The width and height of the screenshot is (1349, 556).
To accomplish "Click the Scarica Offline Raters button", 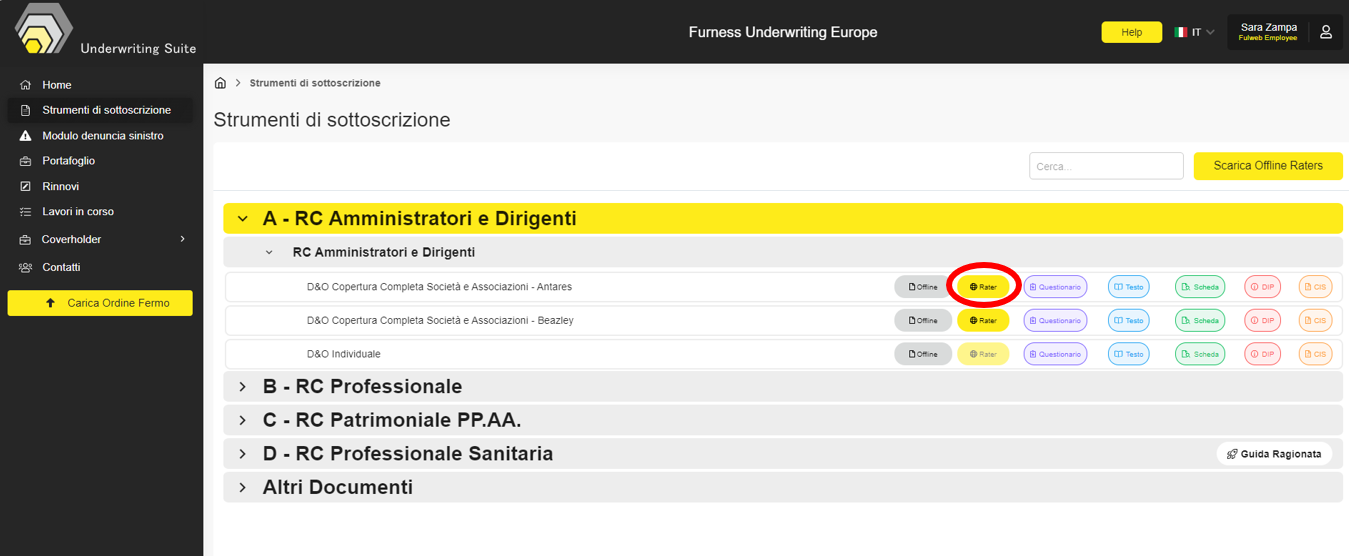I will [x=1267, y=166].
